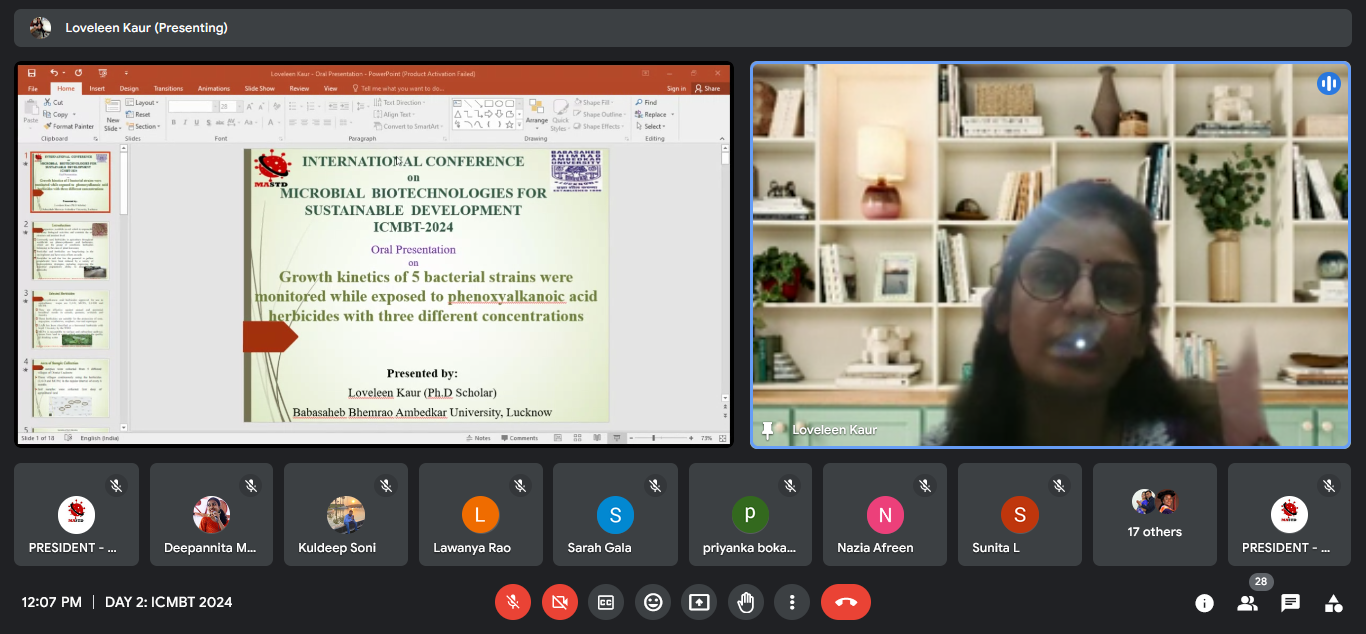Open the chat panel icon

[x=1290, y=603]
